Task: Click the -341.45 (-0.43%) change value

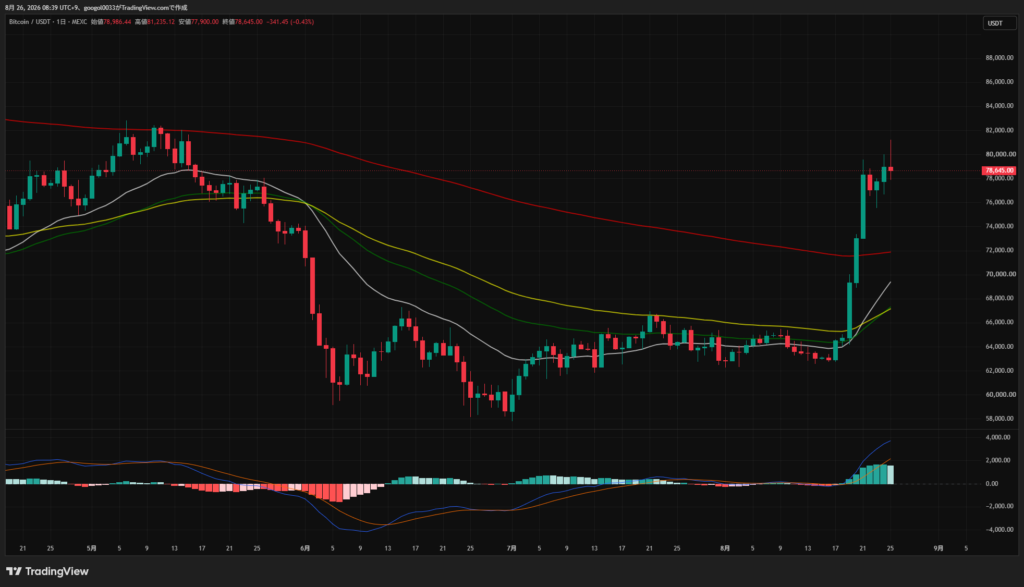Action: point(291,22)
